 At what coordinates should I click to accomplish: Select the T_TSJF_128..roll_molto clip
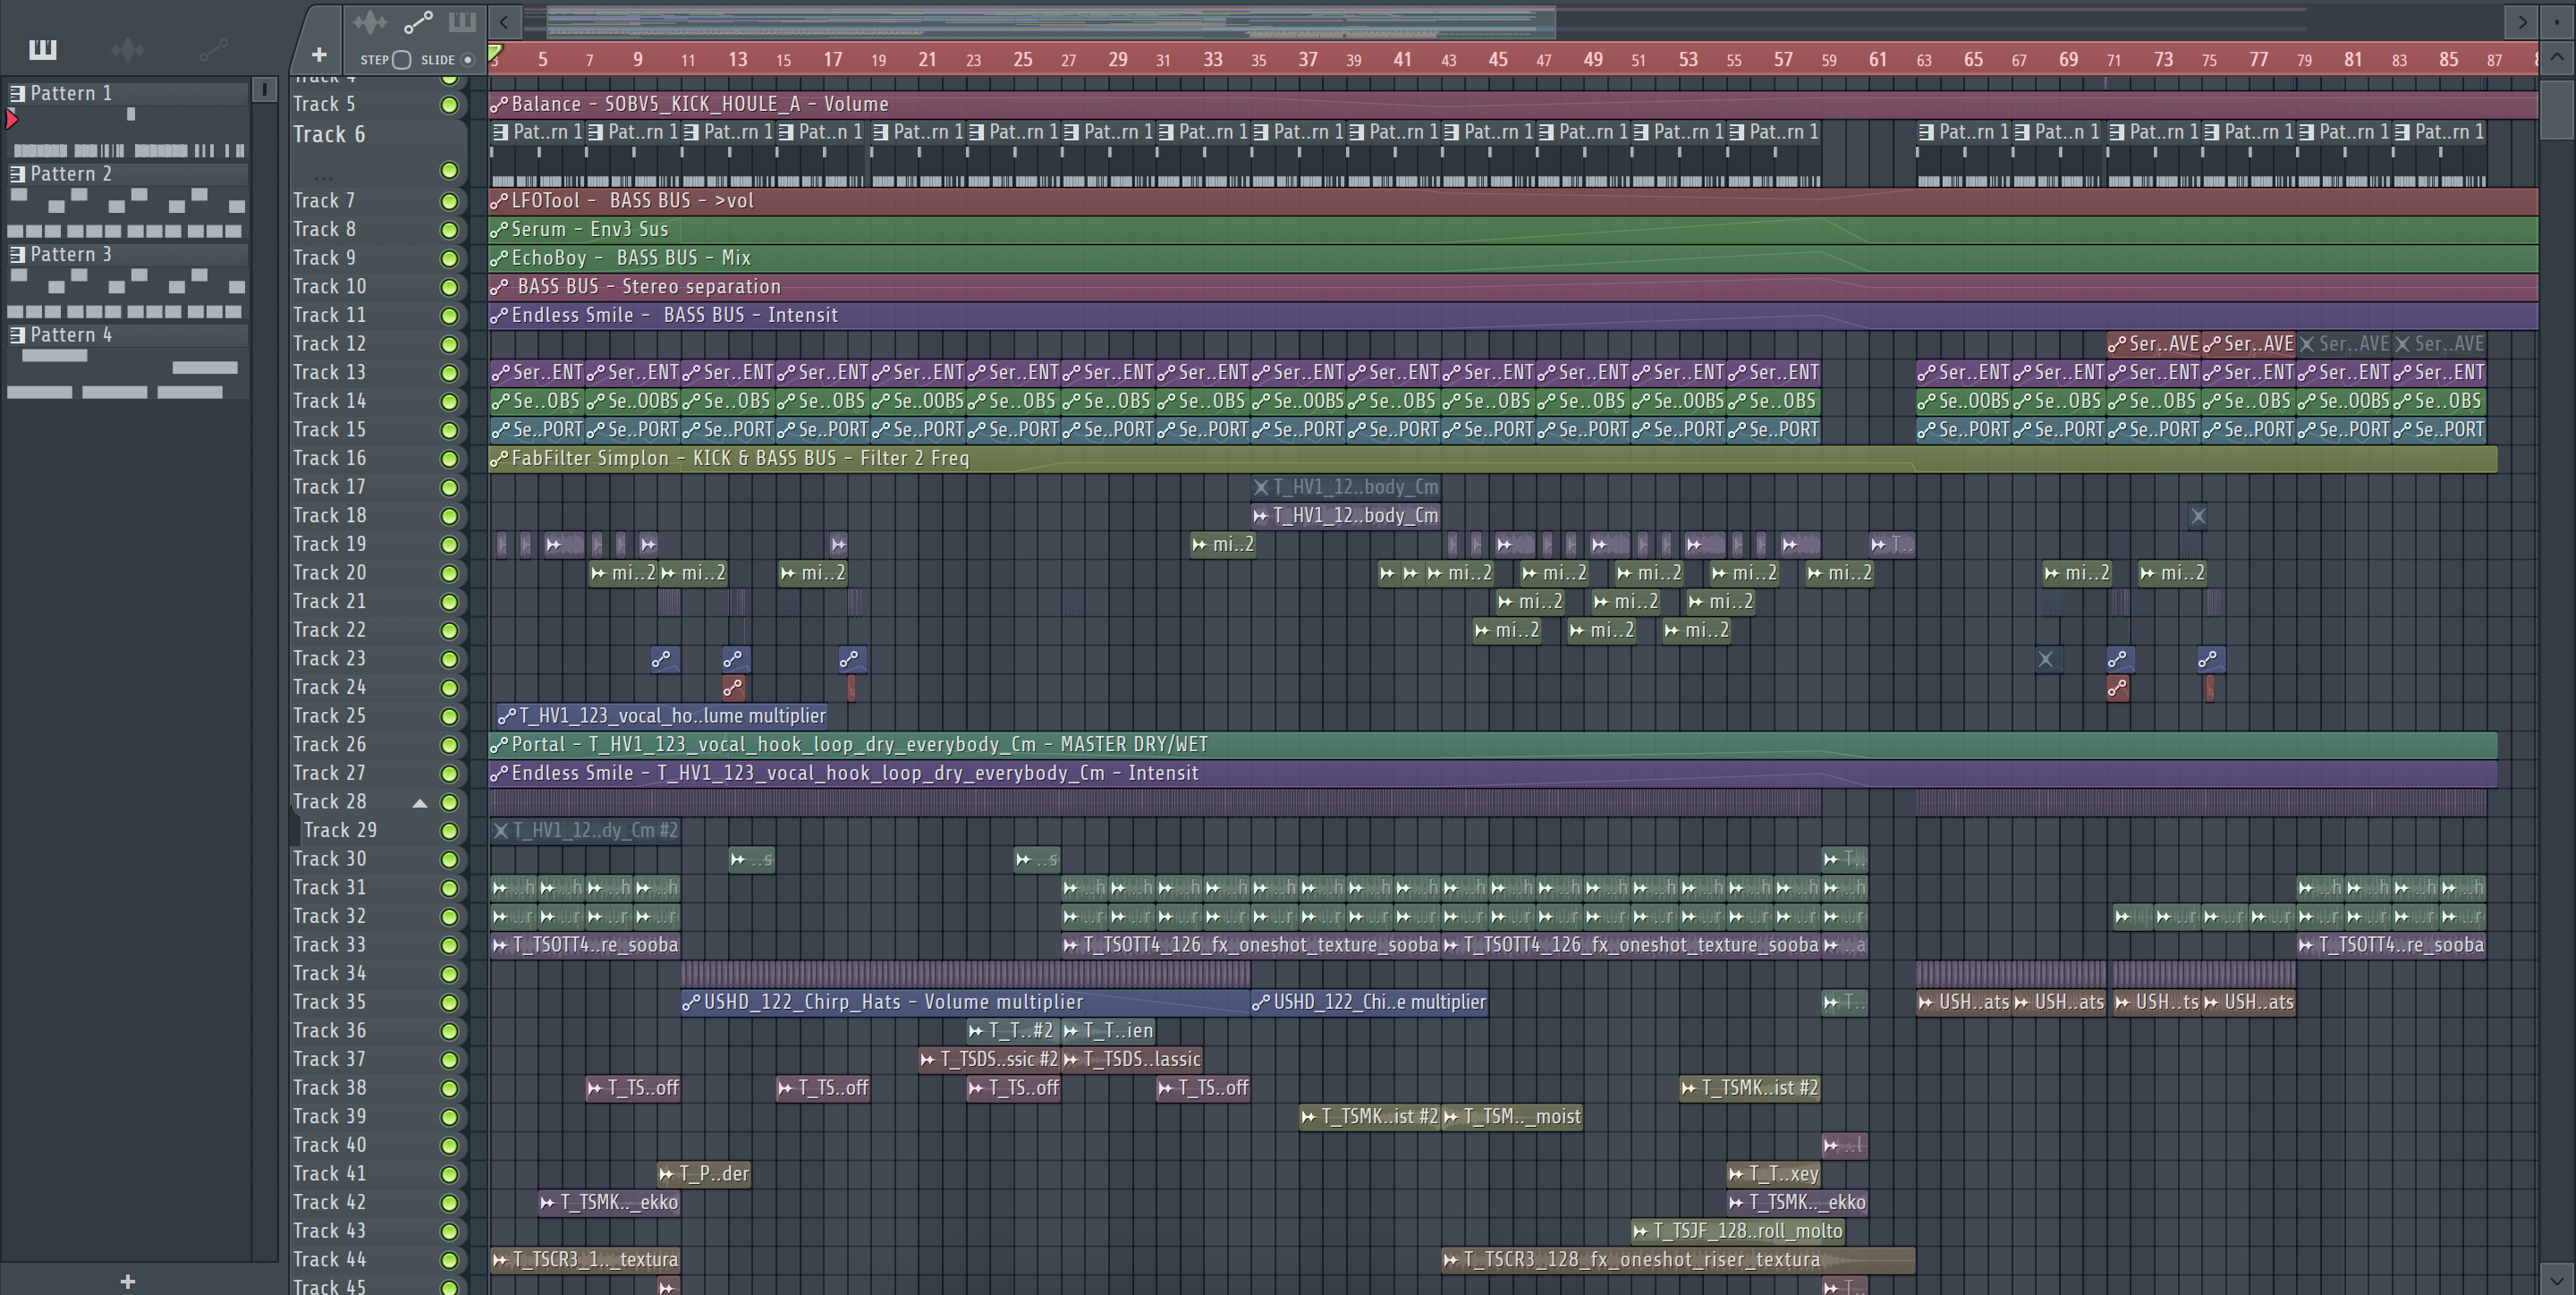tap(1738, 1231)
